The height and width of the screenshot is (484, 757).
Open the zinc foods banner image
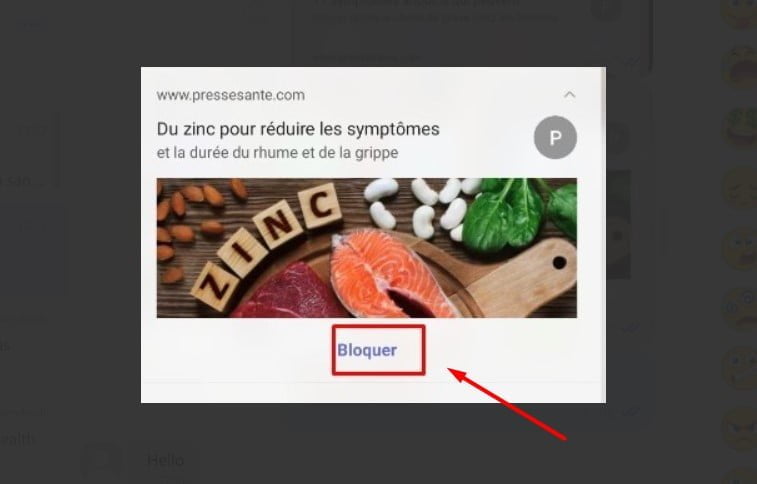pos(366,248)
